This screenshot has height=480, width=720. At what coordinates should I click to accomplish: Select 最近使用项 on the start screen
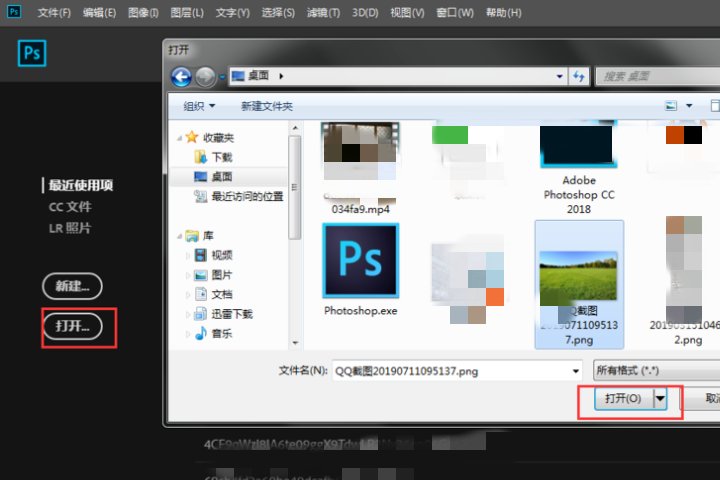pos(80,185)
